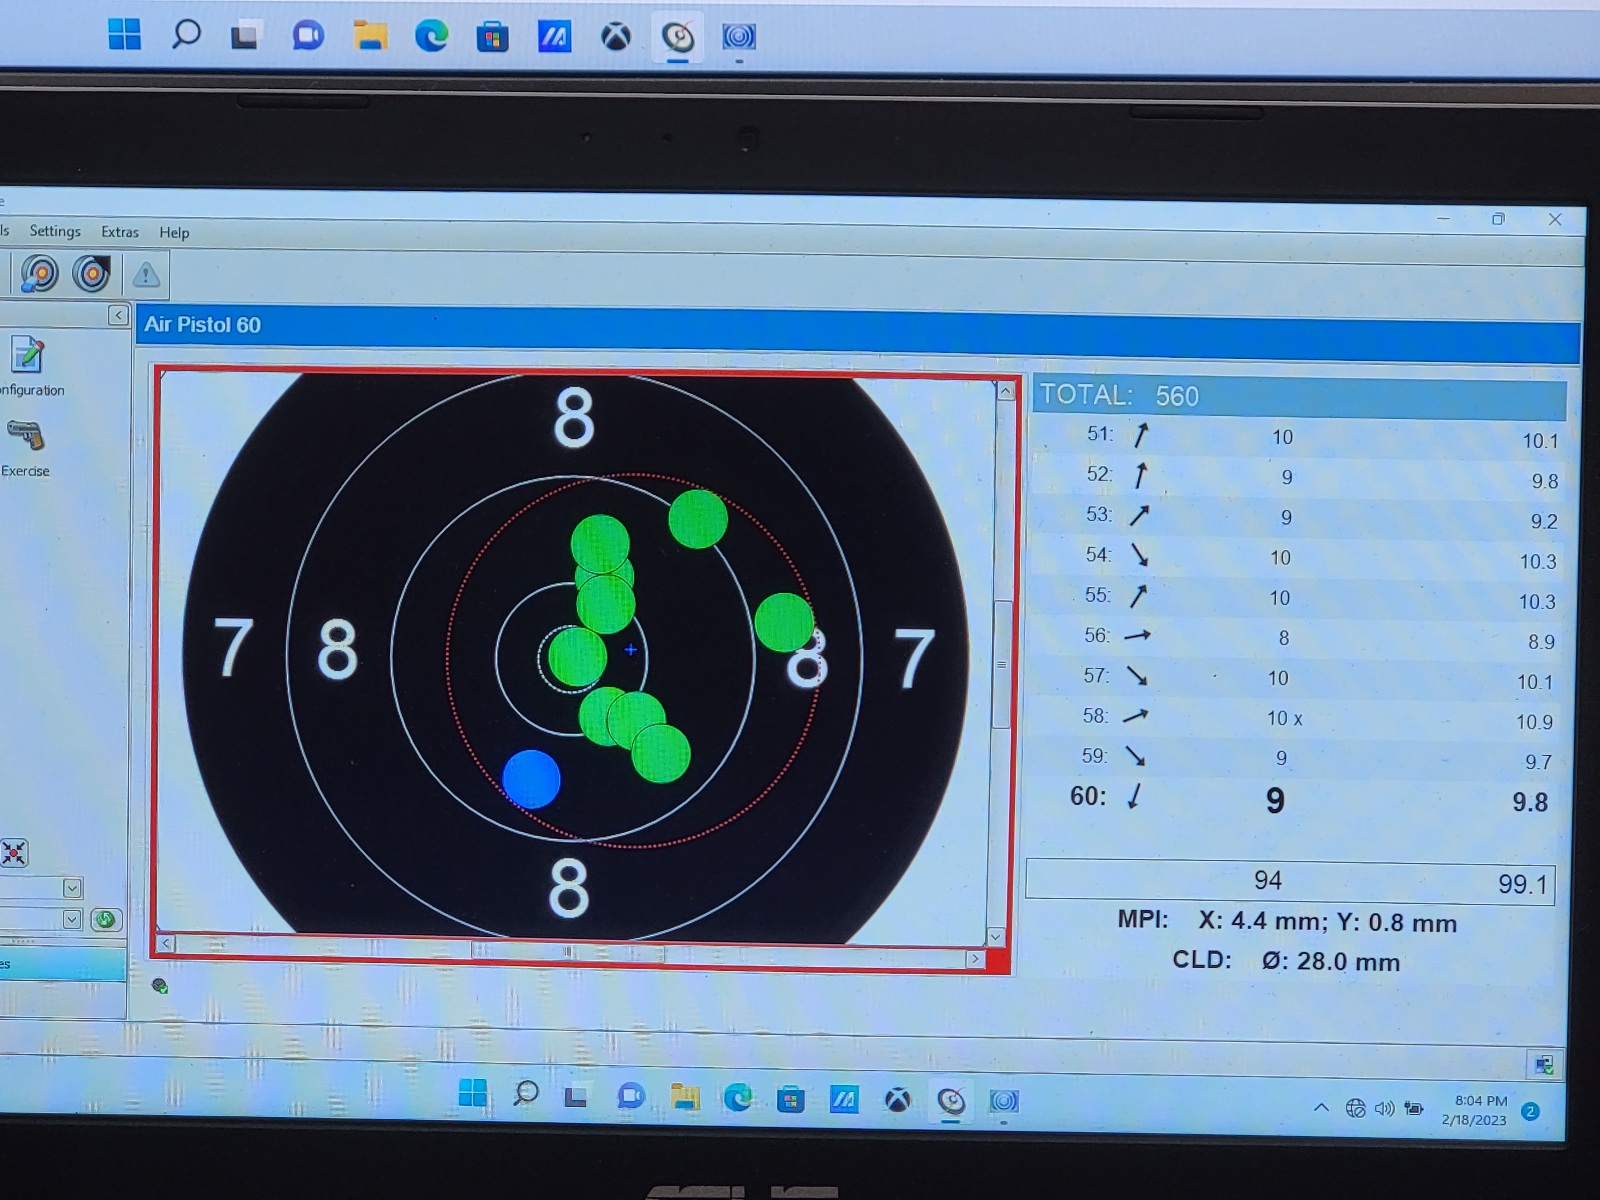Click the target view scroll-right arrow

[975, 958]
